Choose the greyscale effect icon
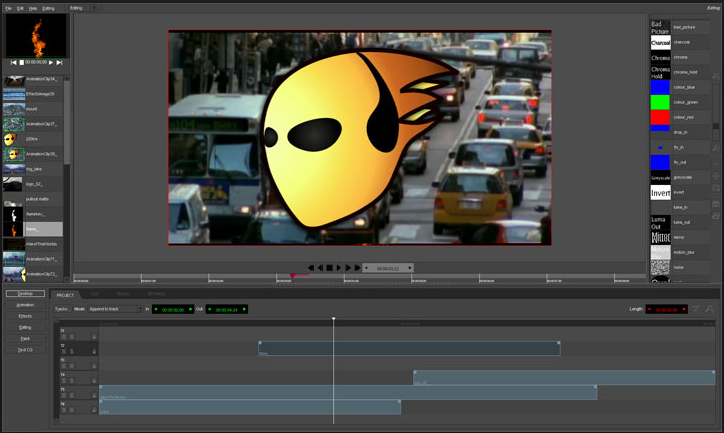Image resolution: width=724 pixels, height=433 pixels. tap(660, 177)
